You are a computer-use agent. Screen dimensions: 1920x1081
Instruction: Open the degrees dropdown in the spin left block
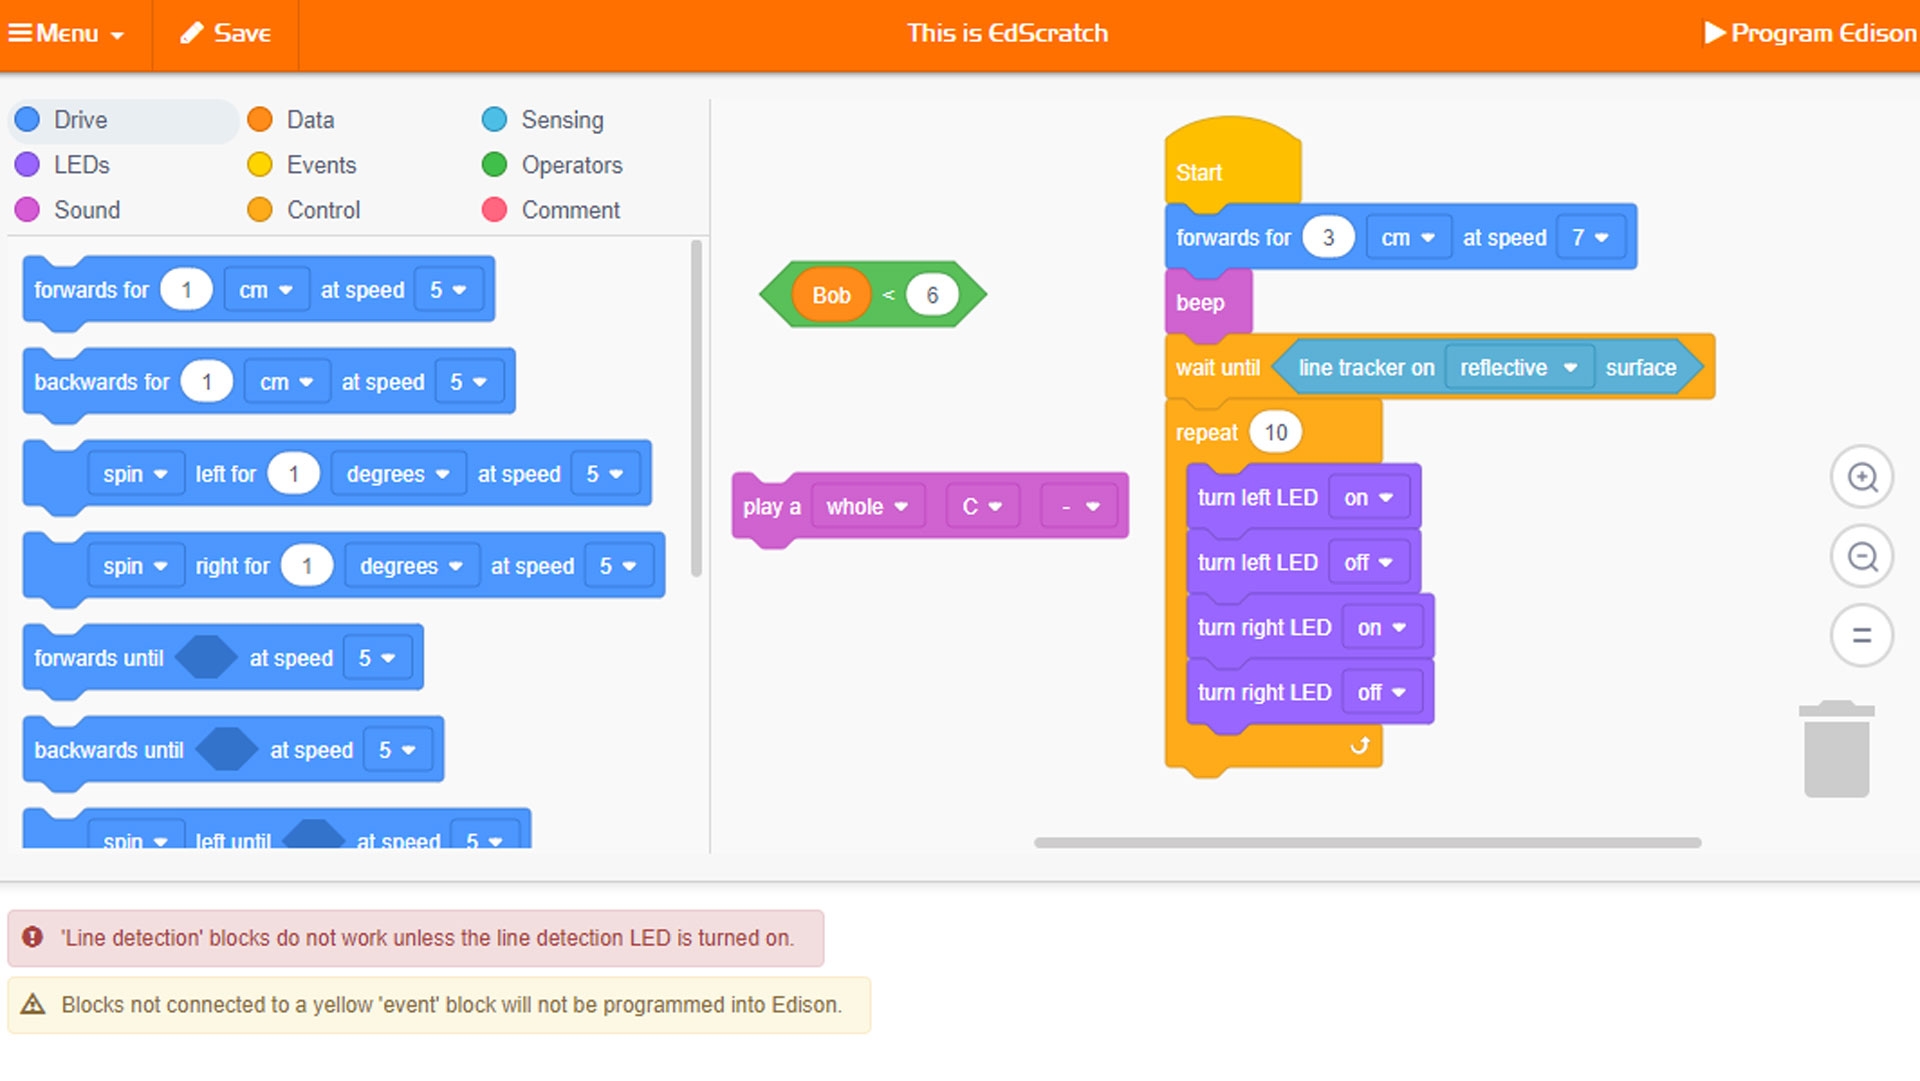point(398,474)
